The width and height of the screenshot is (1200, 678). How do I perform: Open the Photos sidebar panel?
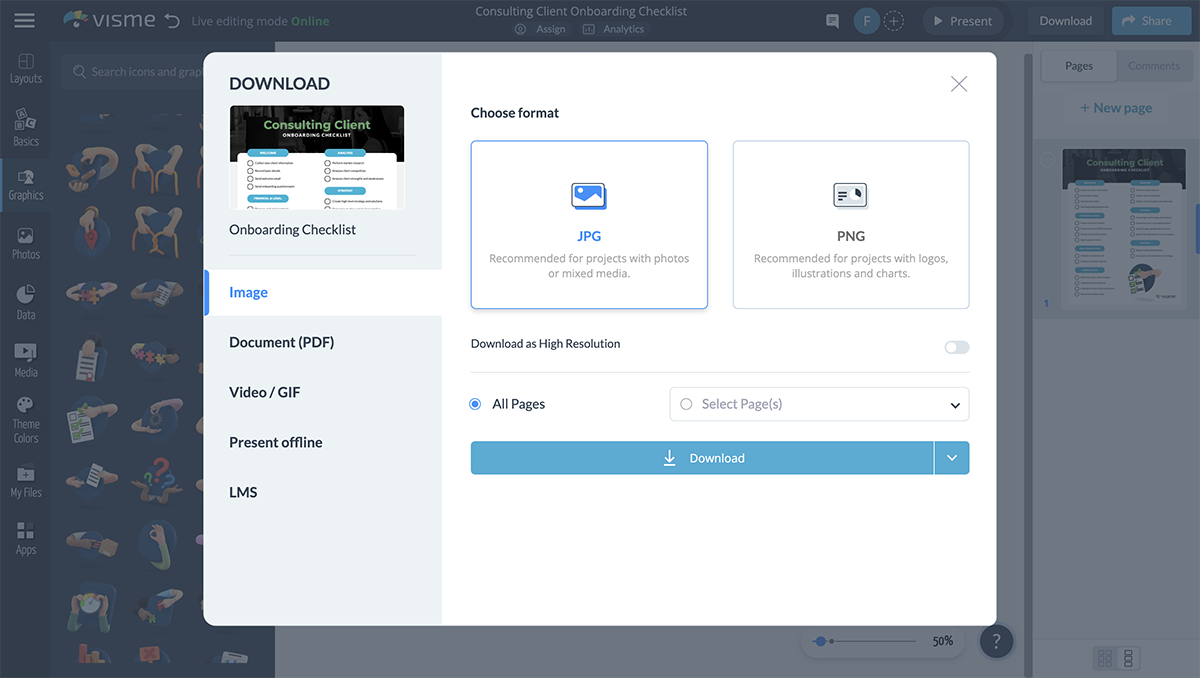click(26, 243)
